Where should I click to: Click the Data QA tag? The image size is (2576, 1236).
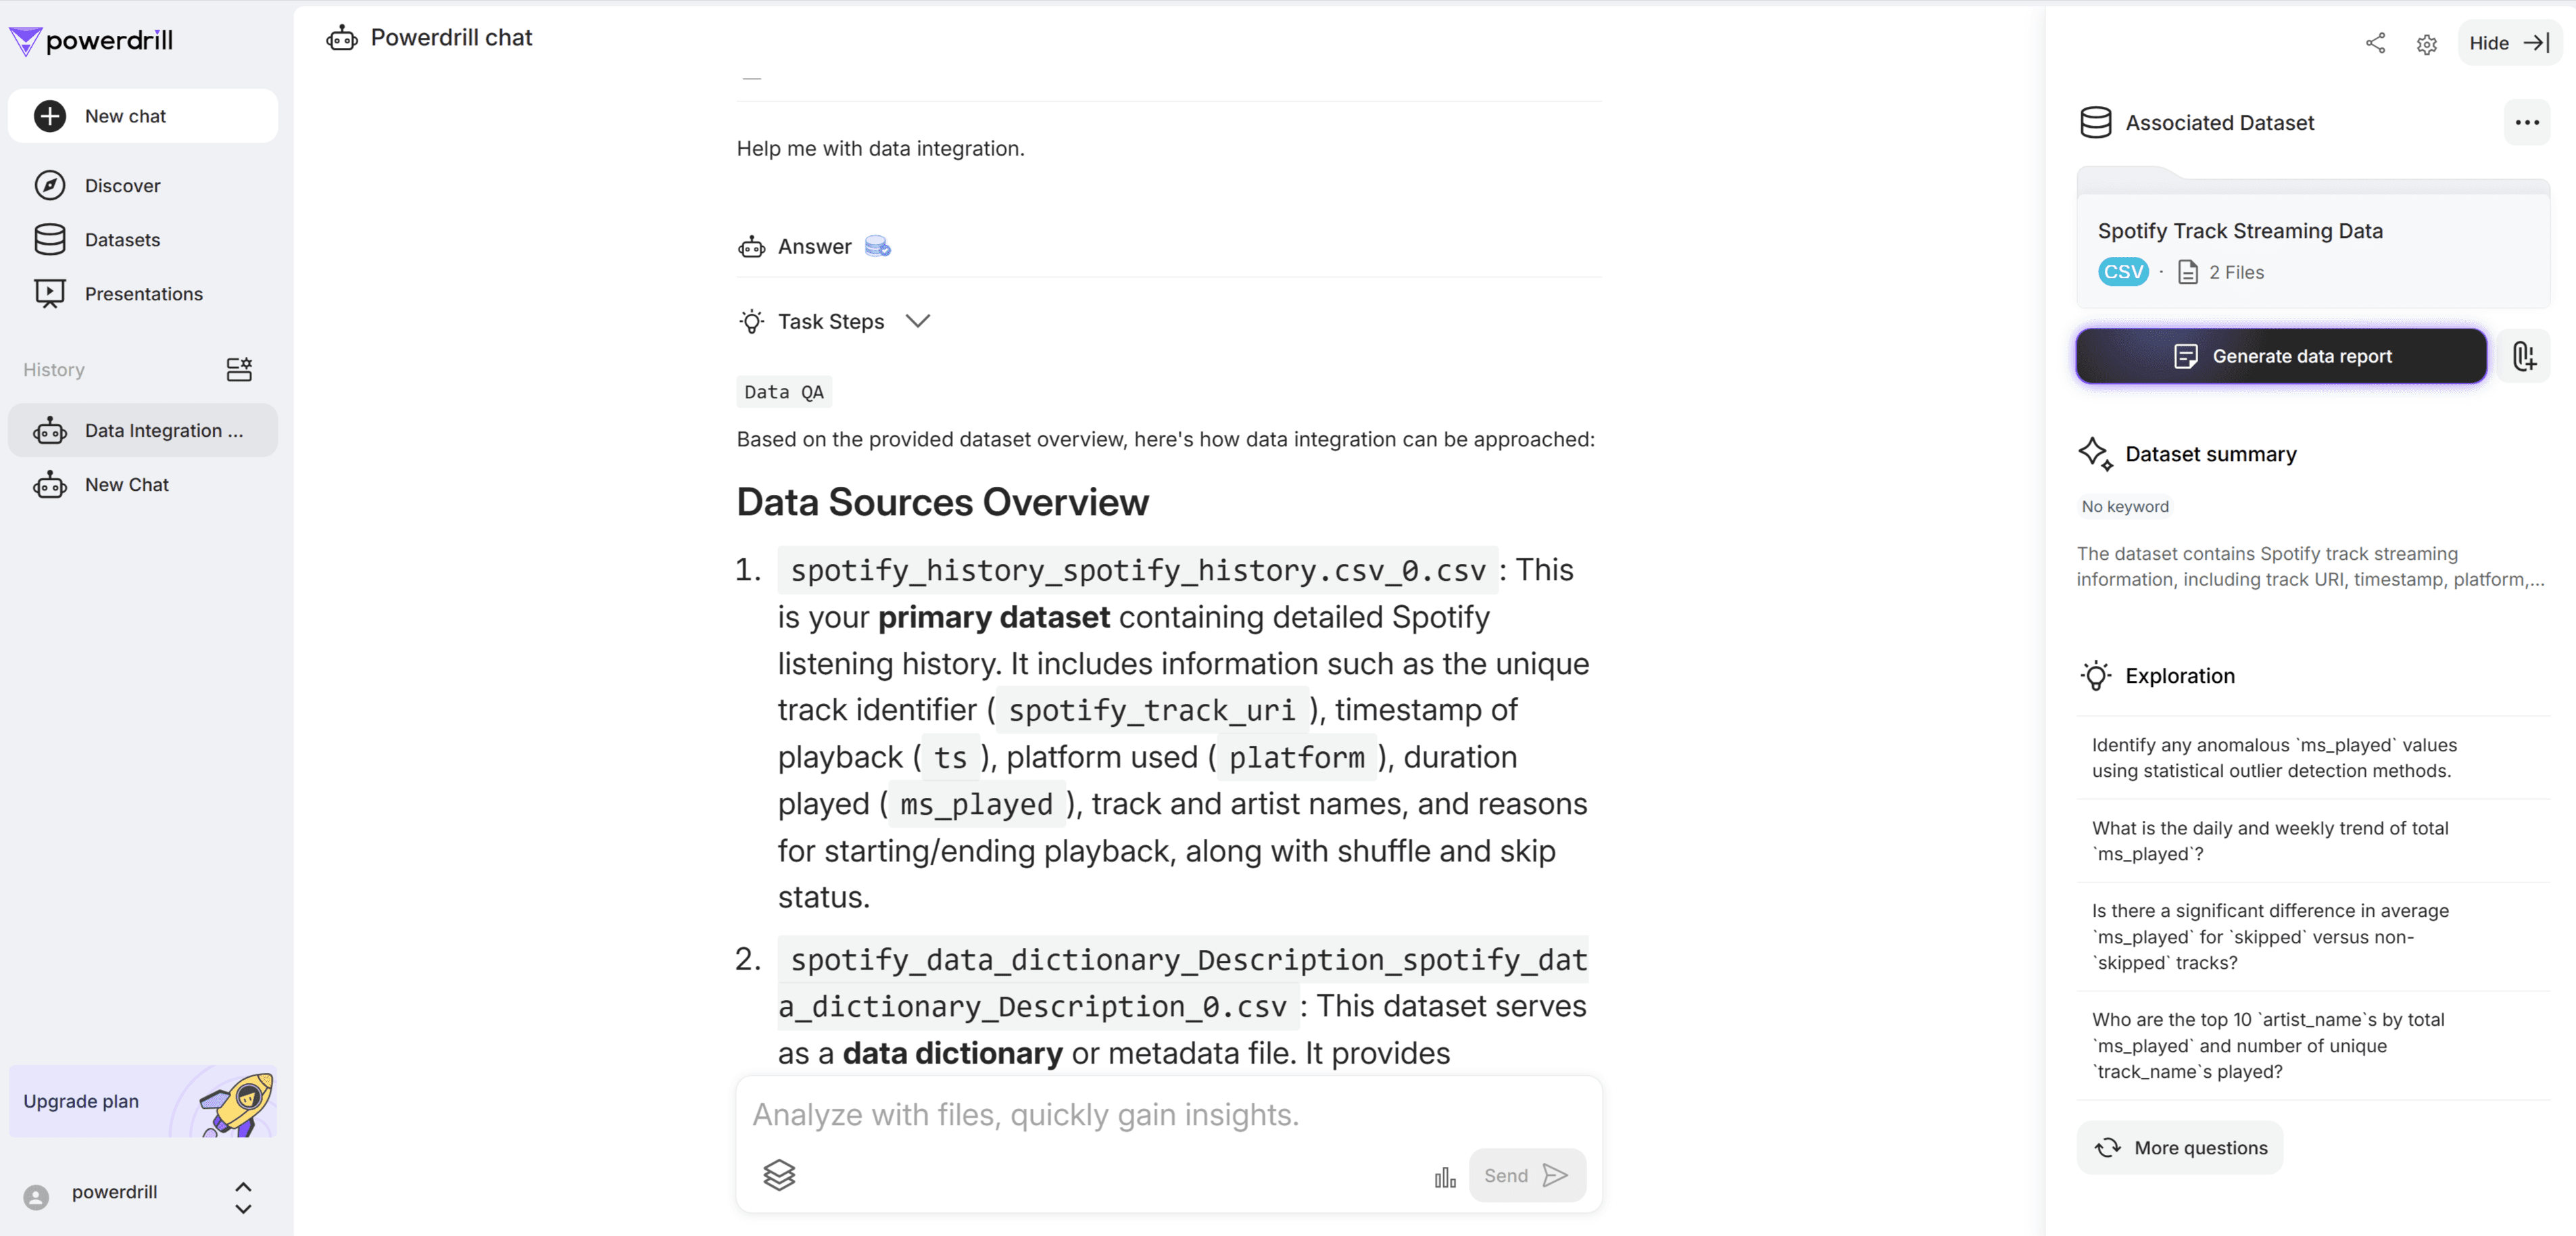click(x=784, y=392)
